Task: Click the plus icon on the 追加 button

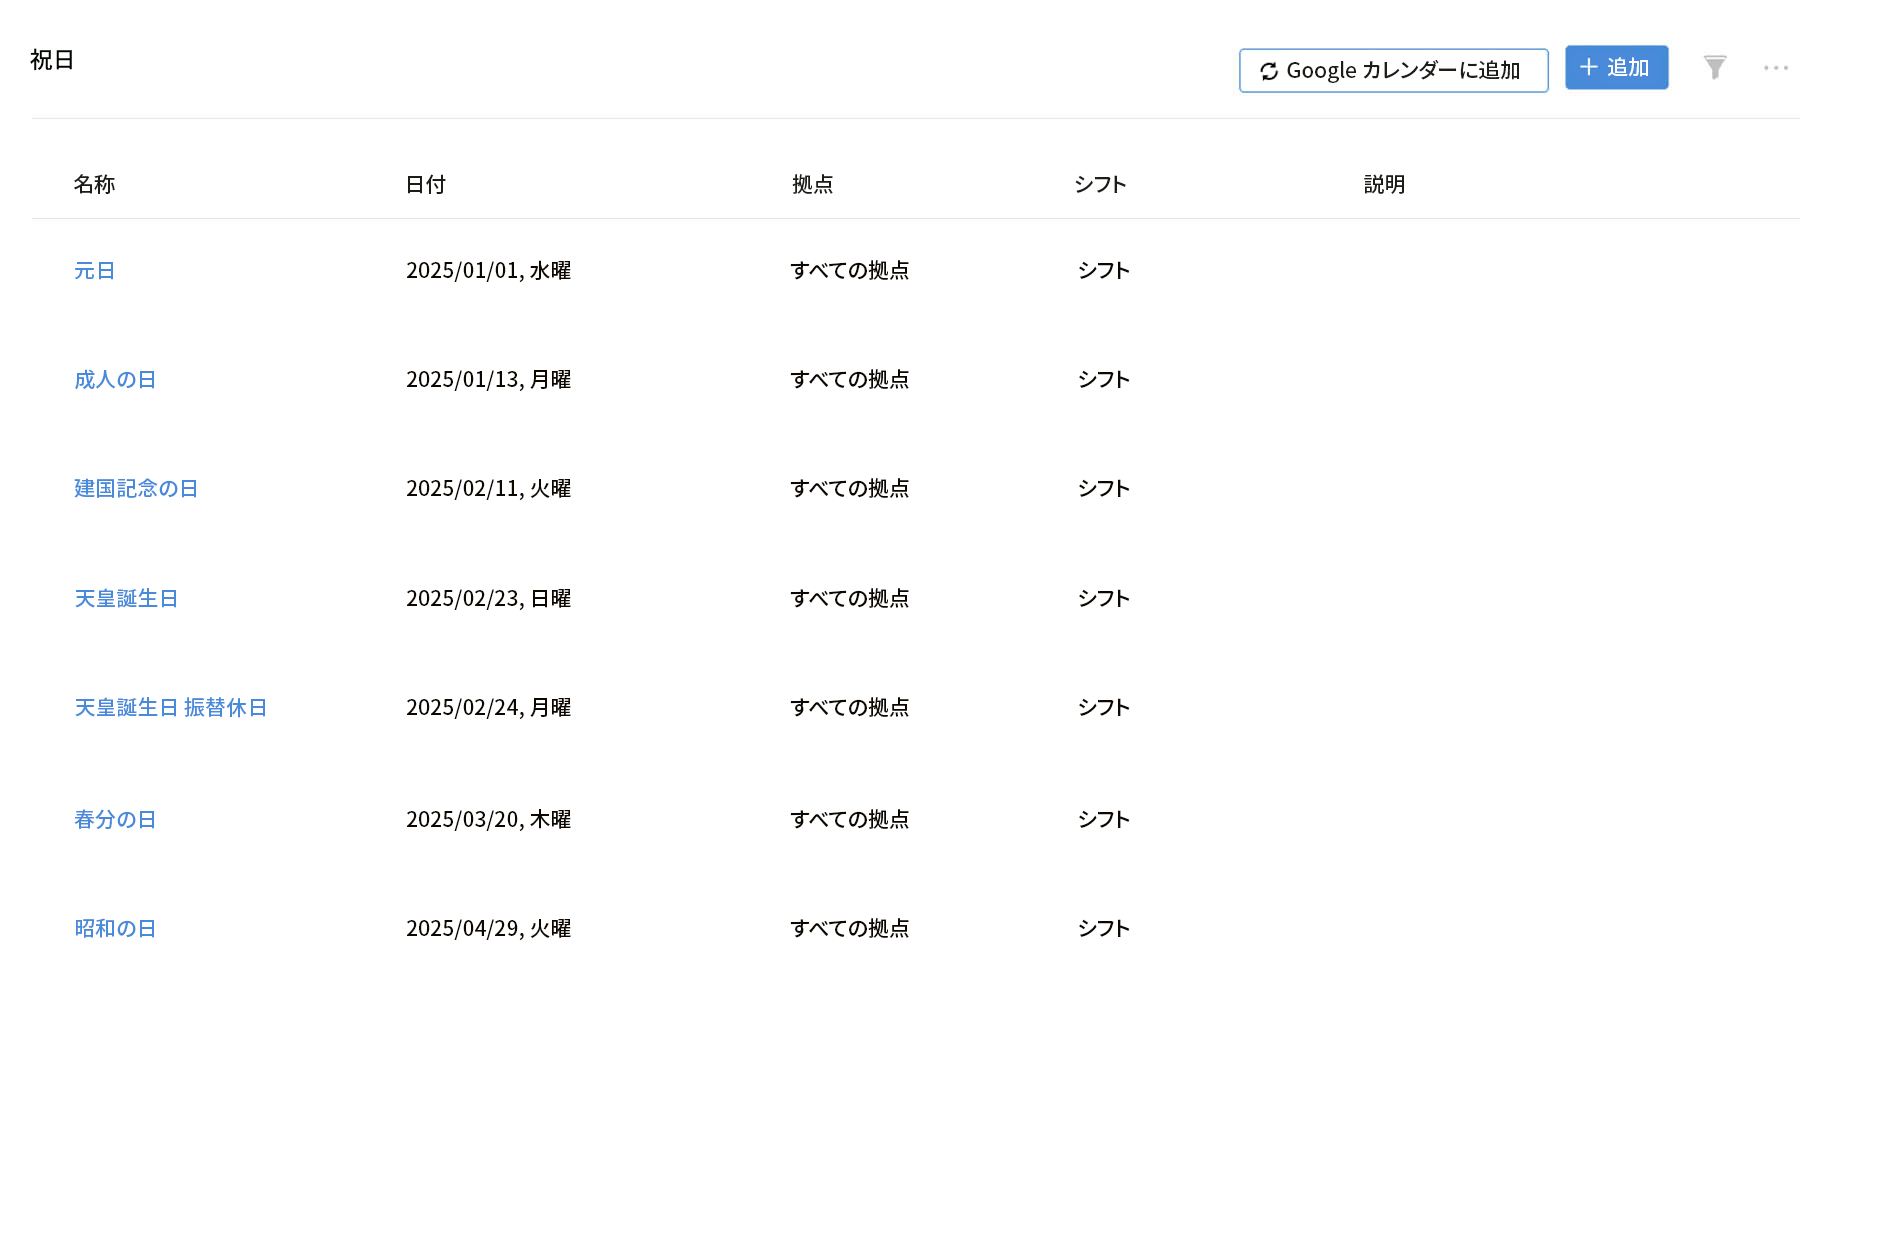Action: point(1588,66)
